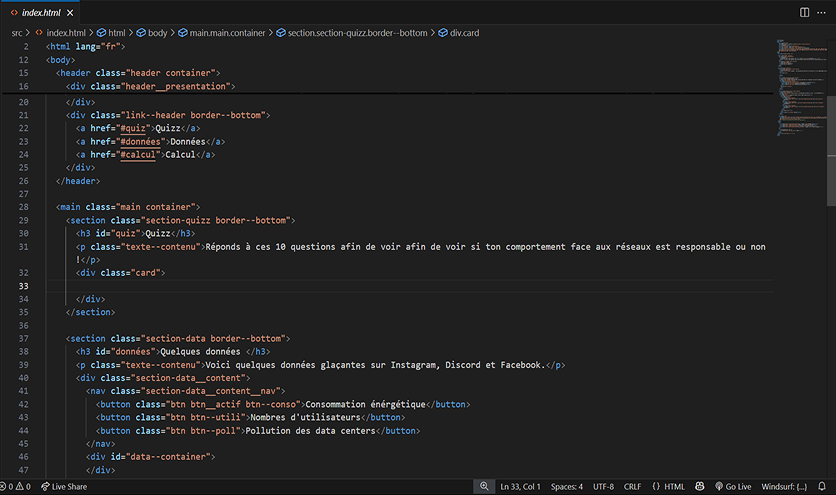The image size is (836, 495).
Task: Open Go to Line via Ln 33, Col 1
Action: click(520, 486)
